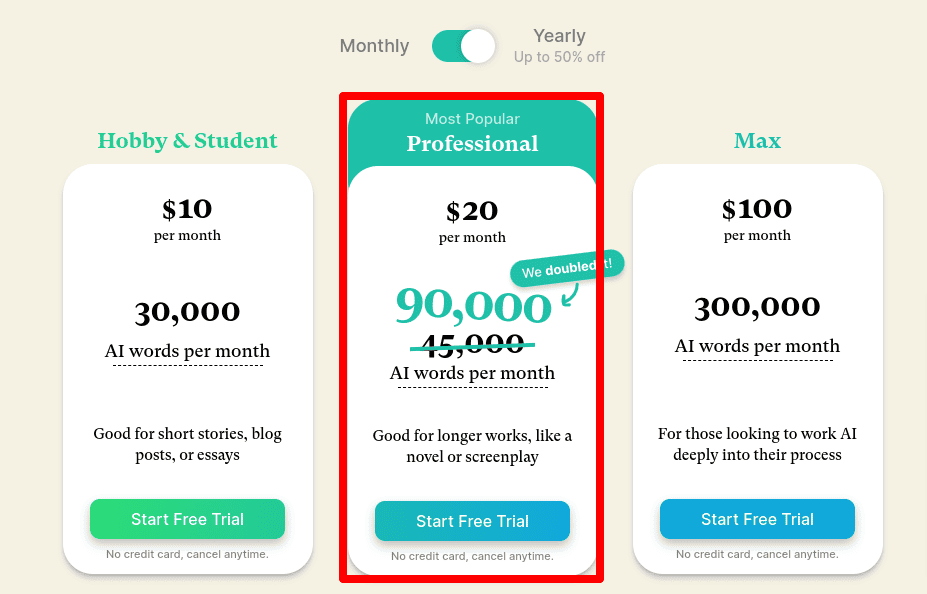The width and height of the screenshot is (927, 594).
Task: Toggle billing from Monthly to Yearly
Action: [462, 46]
